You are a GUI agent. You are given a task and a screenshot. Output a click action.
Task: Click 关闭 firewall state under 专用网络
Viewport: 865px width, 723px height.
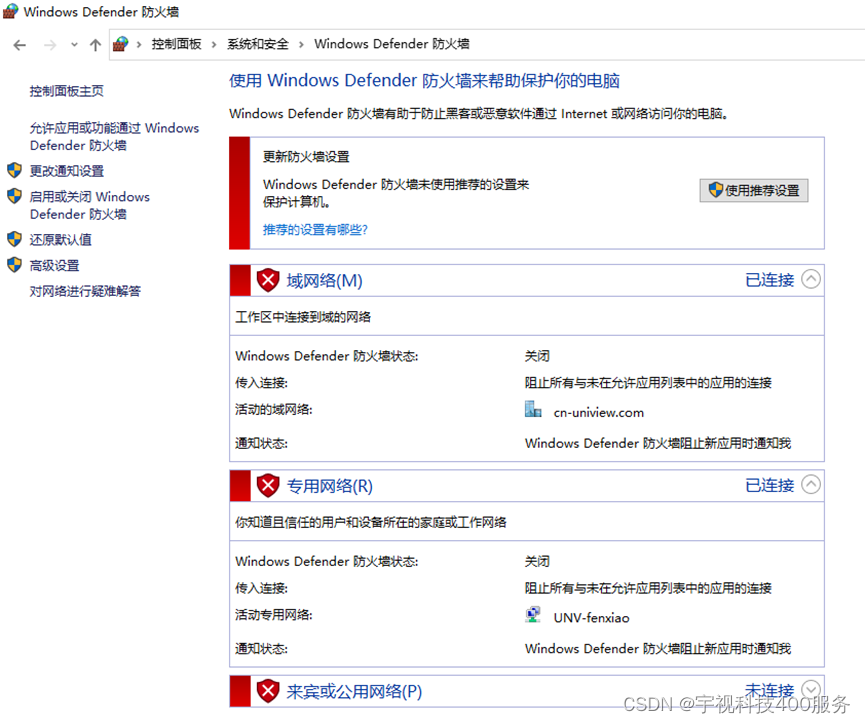[x=537, y=561]
